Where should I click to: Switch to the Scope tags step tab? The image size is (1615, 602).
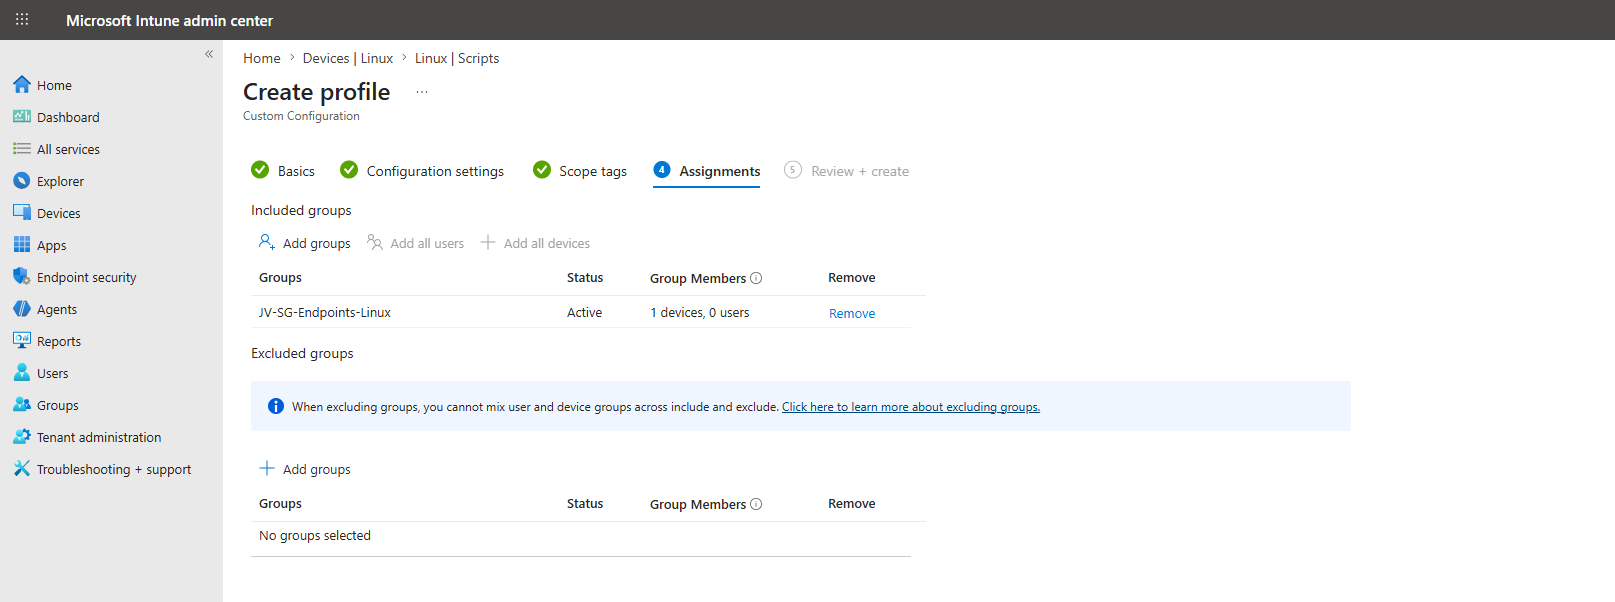click(580, 171)
